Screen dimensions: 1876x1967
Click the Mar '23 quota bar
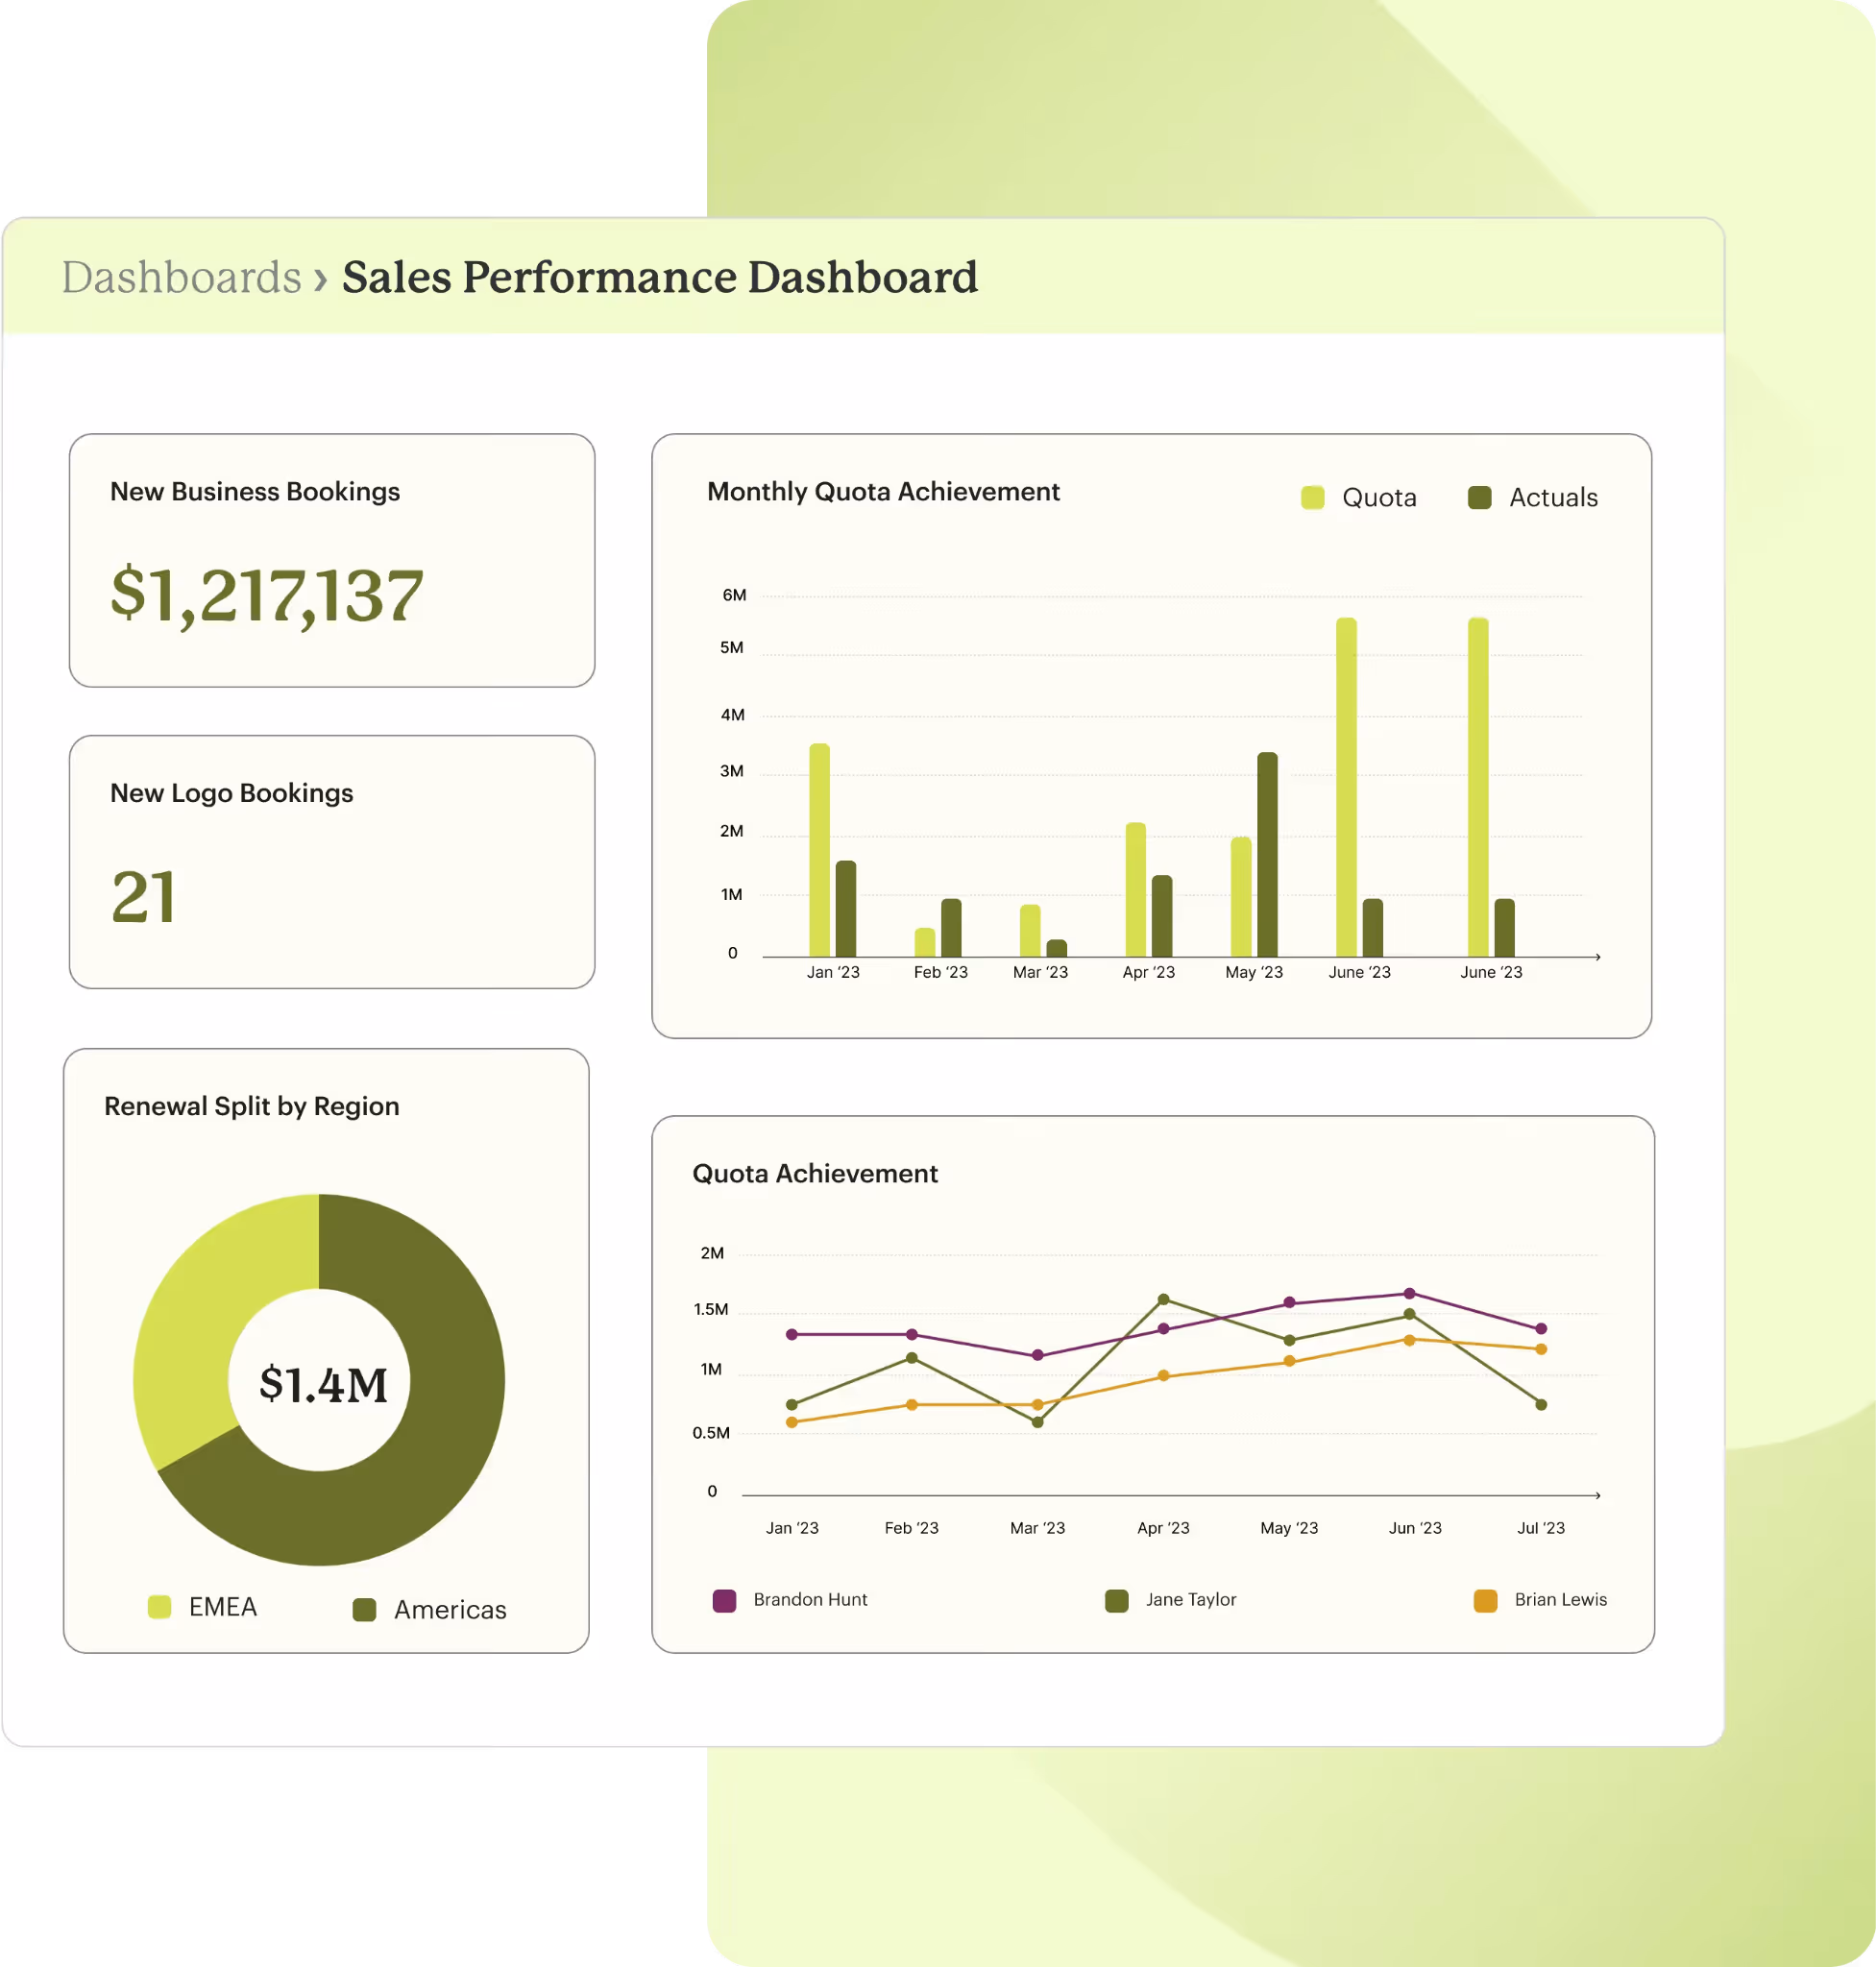click(x=1030, y=931)
